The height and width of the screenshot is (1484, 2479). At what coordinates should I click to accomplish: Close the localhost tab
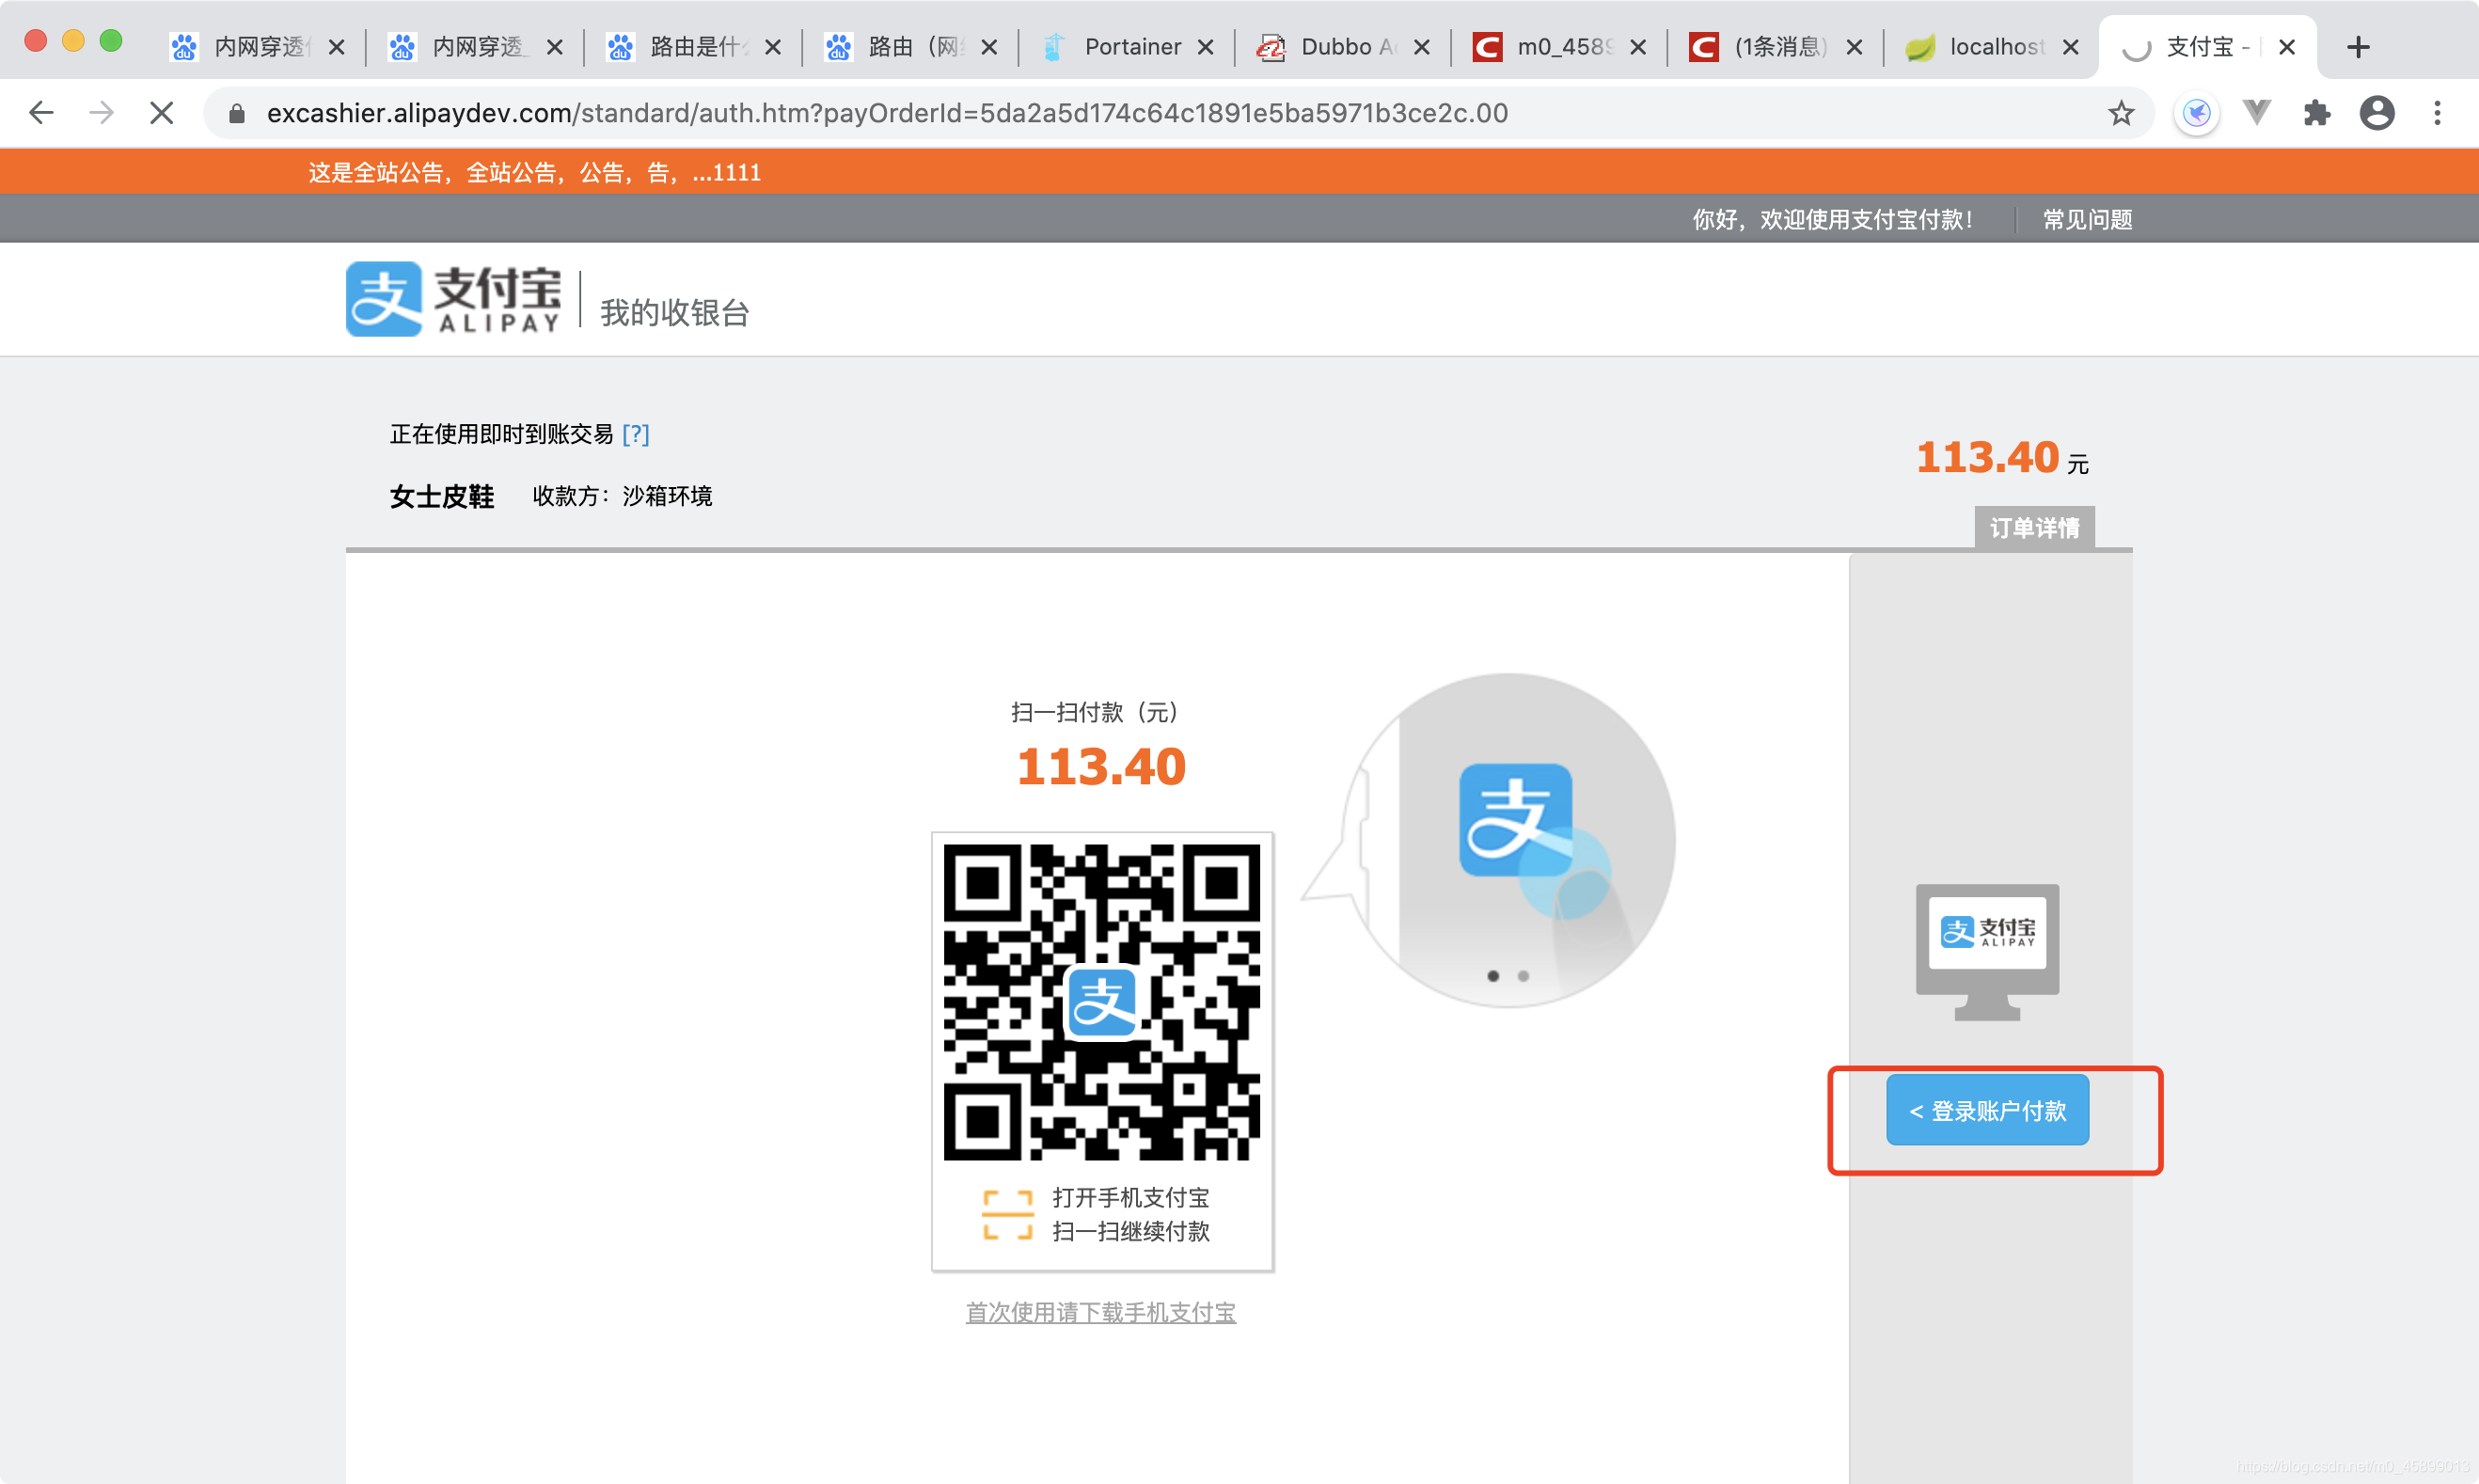tap(2070, 47)
